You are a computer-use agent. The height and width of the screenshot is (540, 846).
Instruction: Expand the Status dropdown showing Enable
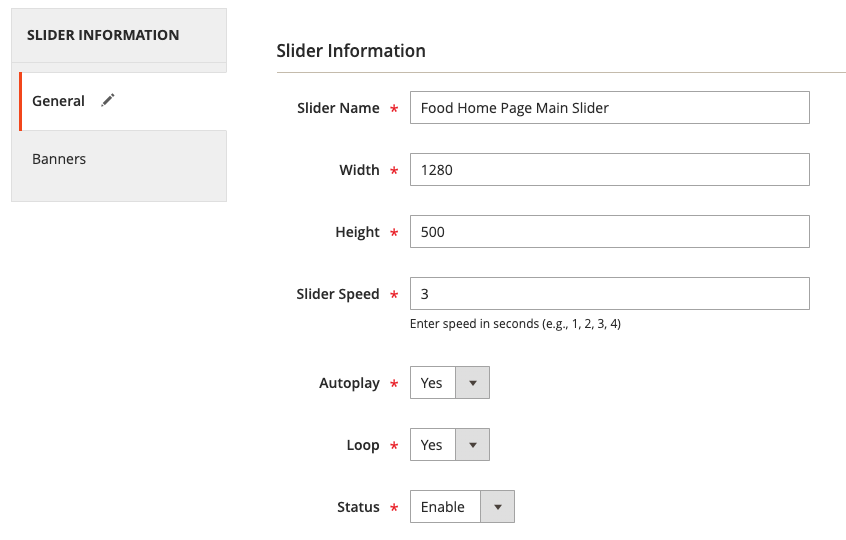[462, 507]
